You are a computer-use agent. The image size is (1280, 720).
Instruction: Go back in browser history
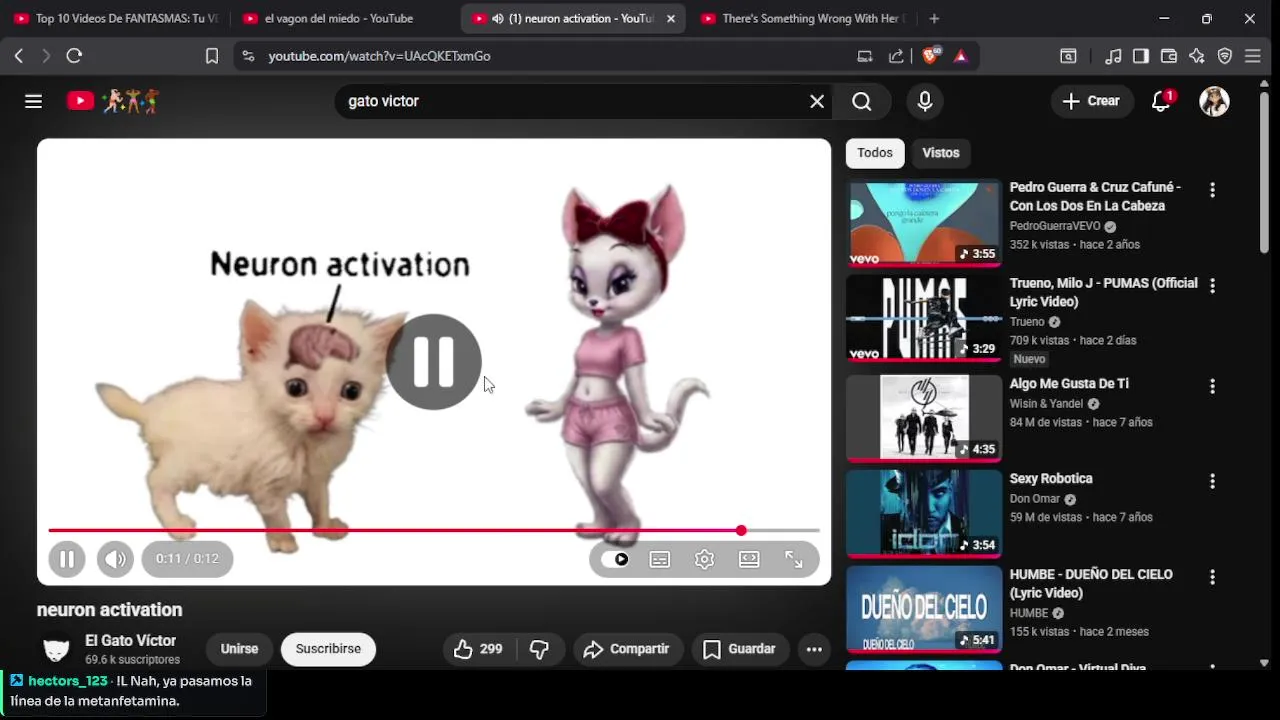(19, 56)
